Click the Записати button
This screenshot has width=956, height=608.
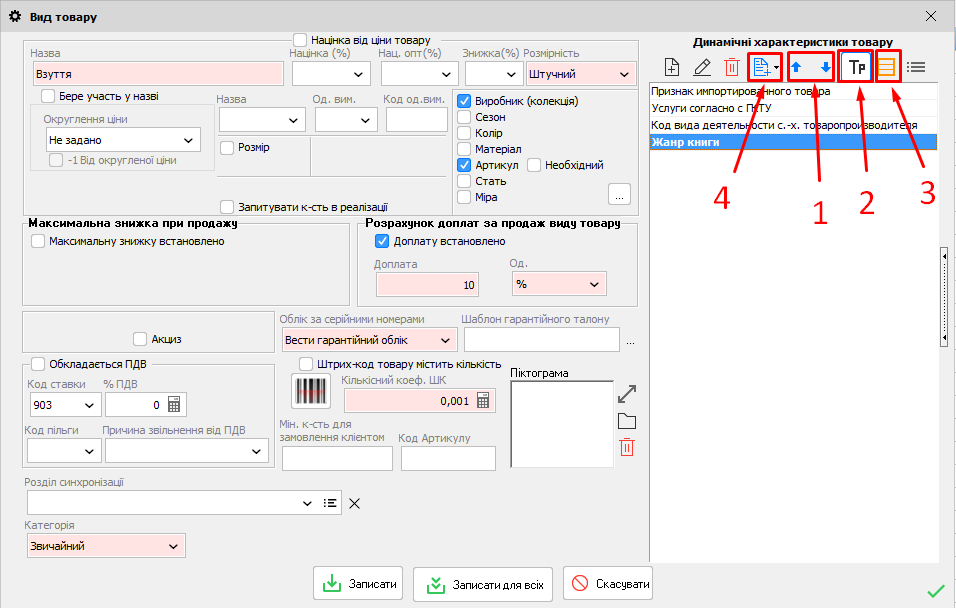pos(359,584)
